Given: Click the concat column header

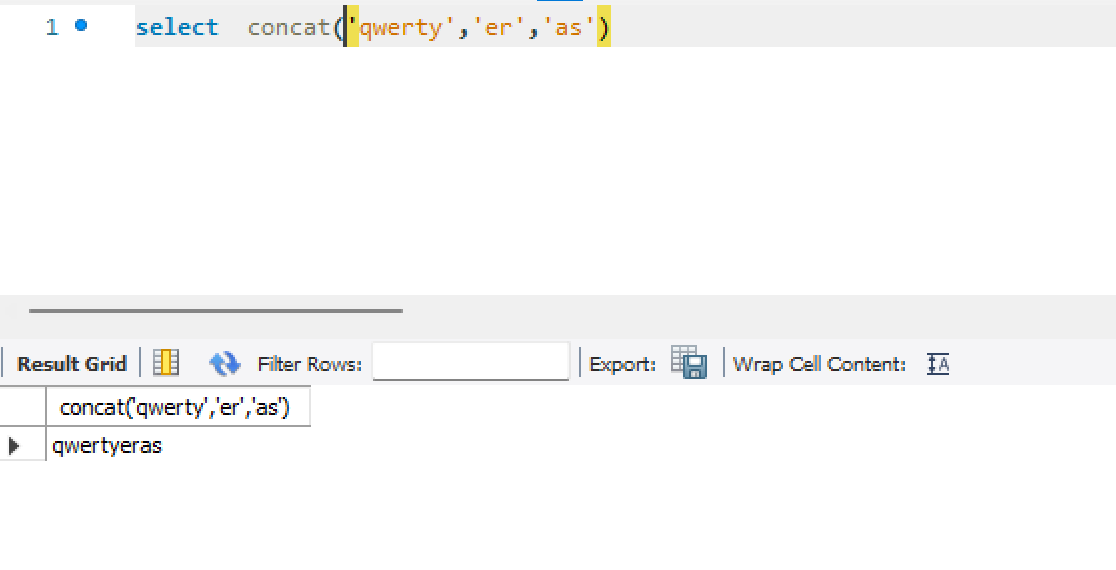Looking at the screenshot, I should (x=178, y=407).
